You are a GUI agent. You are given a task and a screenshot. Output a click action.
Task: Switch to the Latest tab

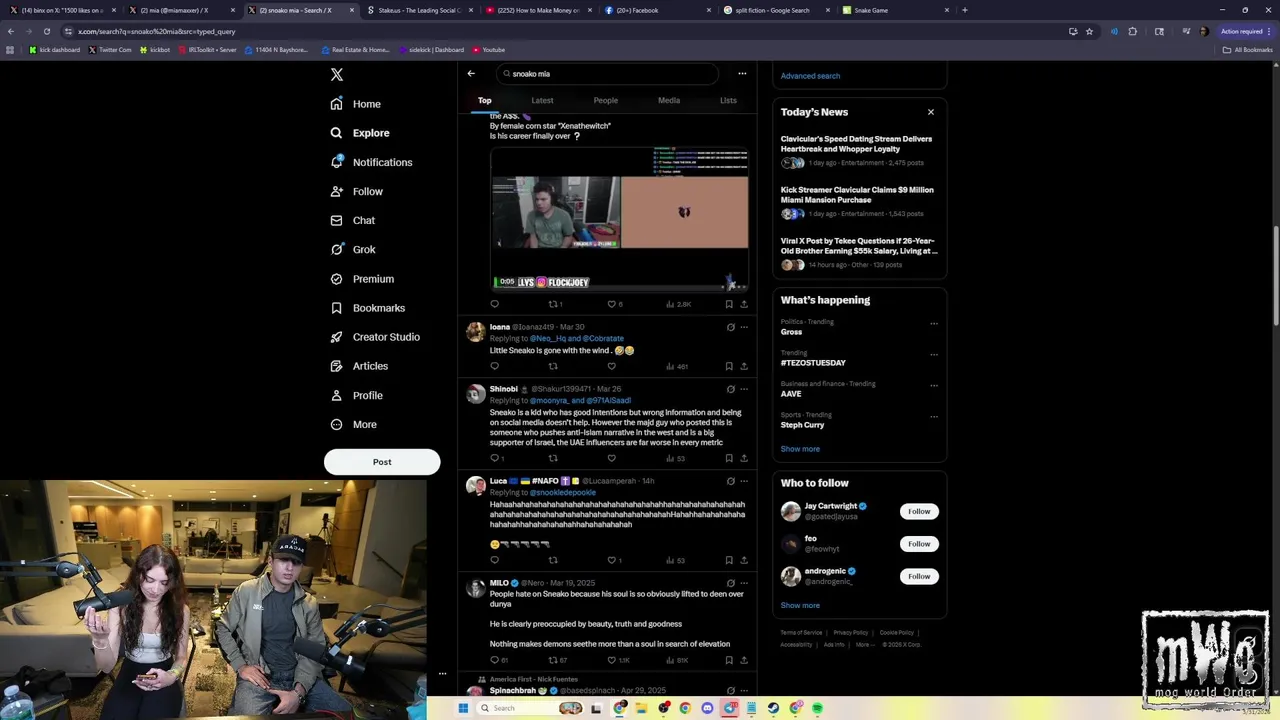pos(542,100)
